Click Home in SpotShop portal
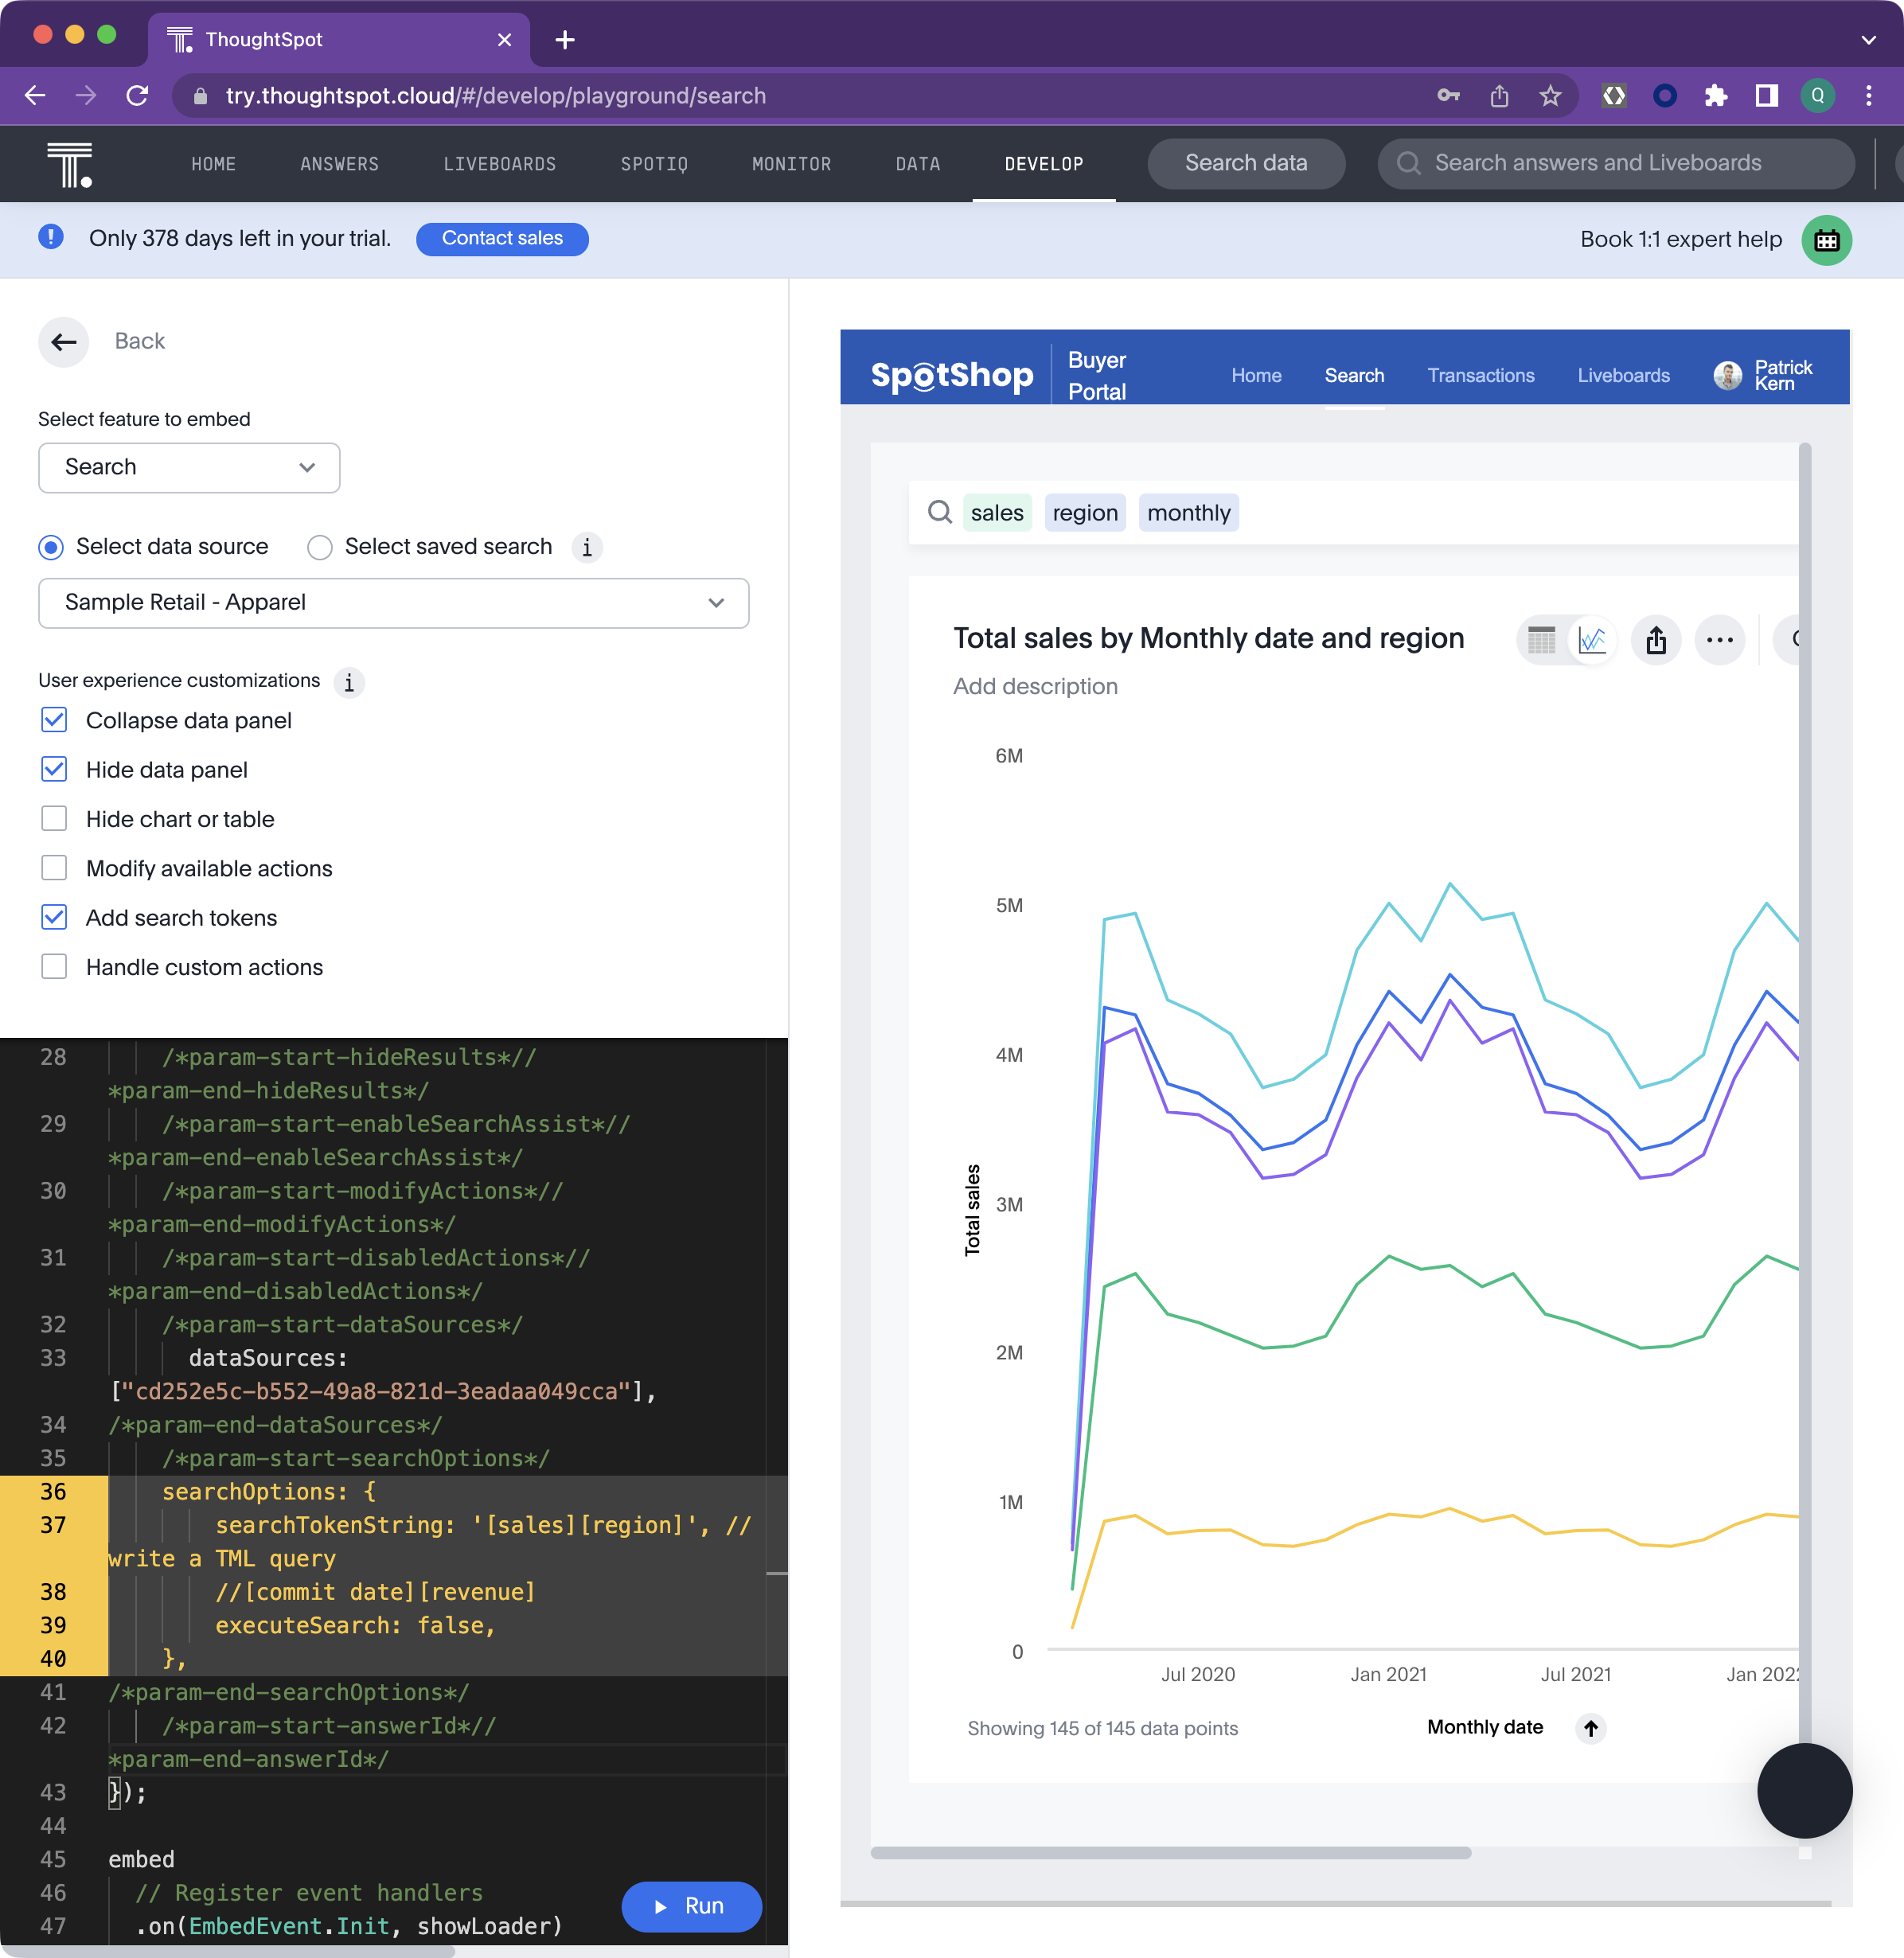Image resolution: width=1904 pixels, height=1958 pixels. coord(1256,375)
